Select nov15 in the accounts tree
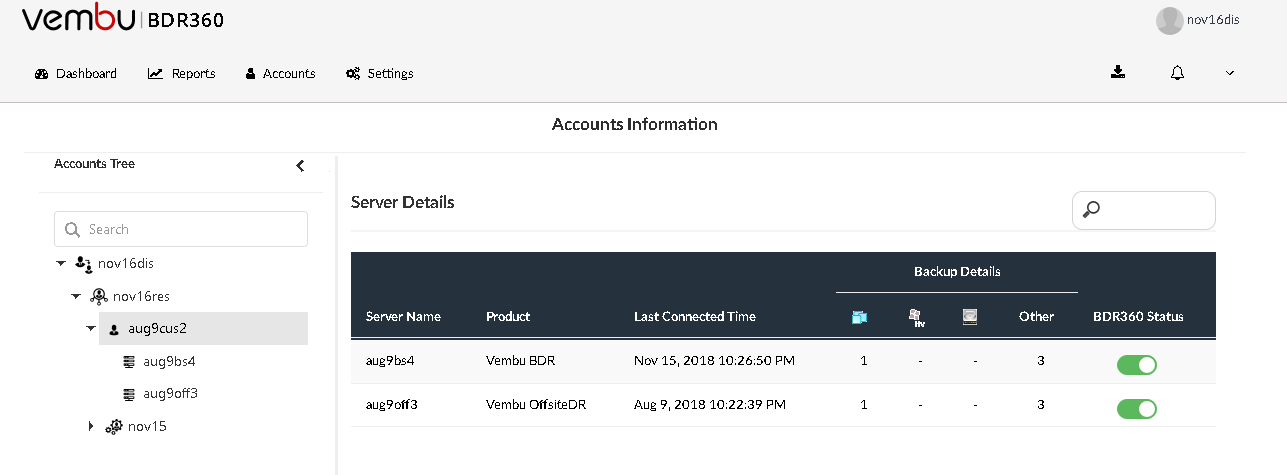The image size is (1287, 475). tap(147, 426)
